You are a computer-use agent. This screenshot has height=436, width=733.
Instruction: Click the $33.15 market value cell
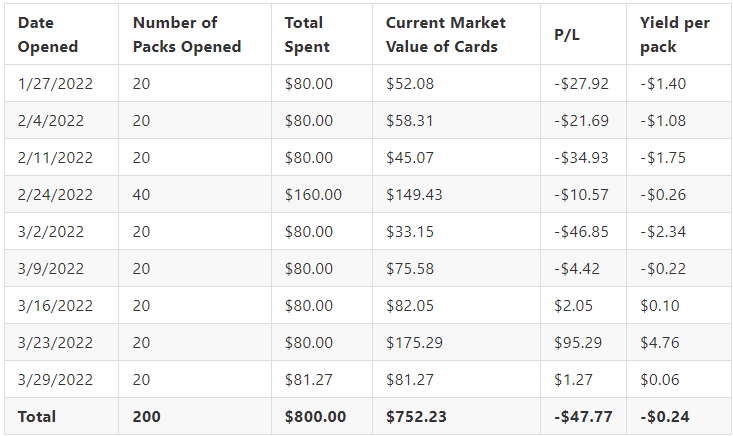point(410,231)
